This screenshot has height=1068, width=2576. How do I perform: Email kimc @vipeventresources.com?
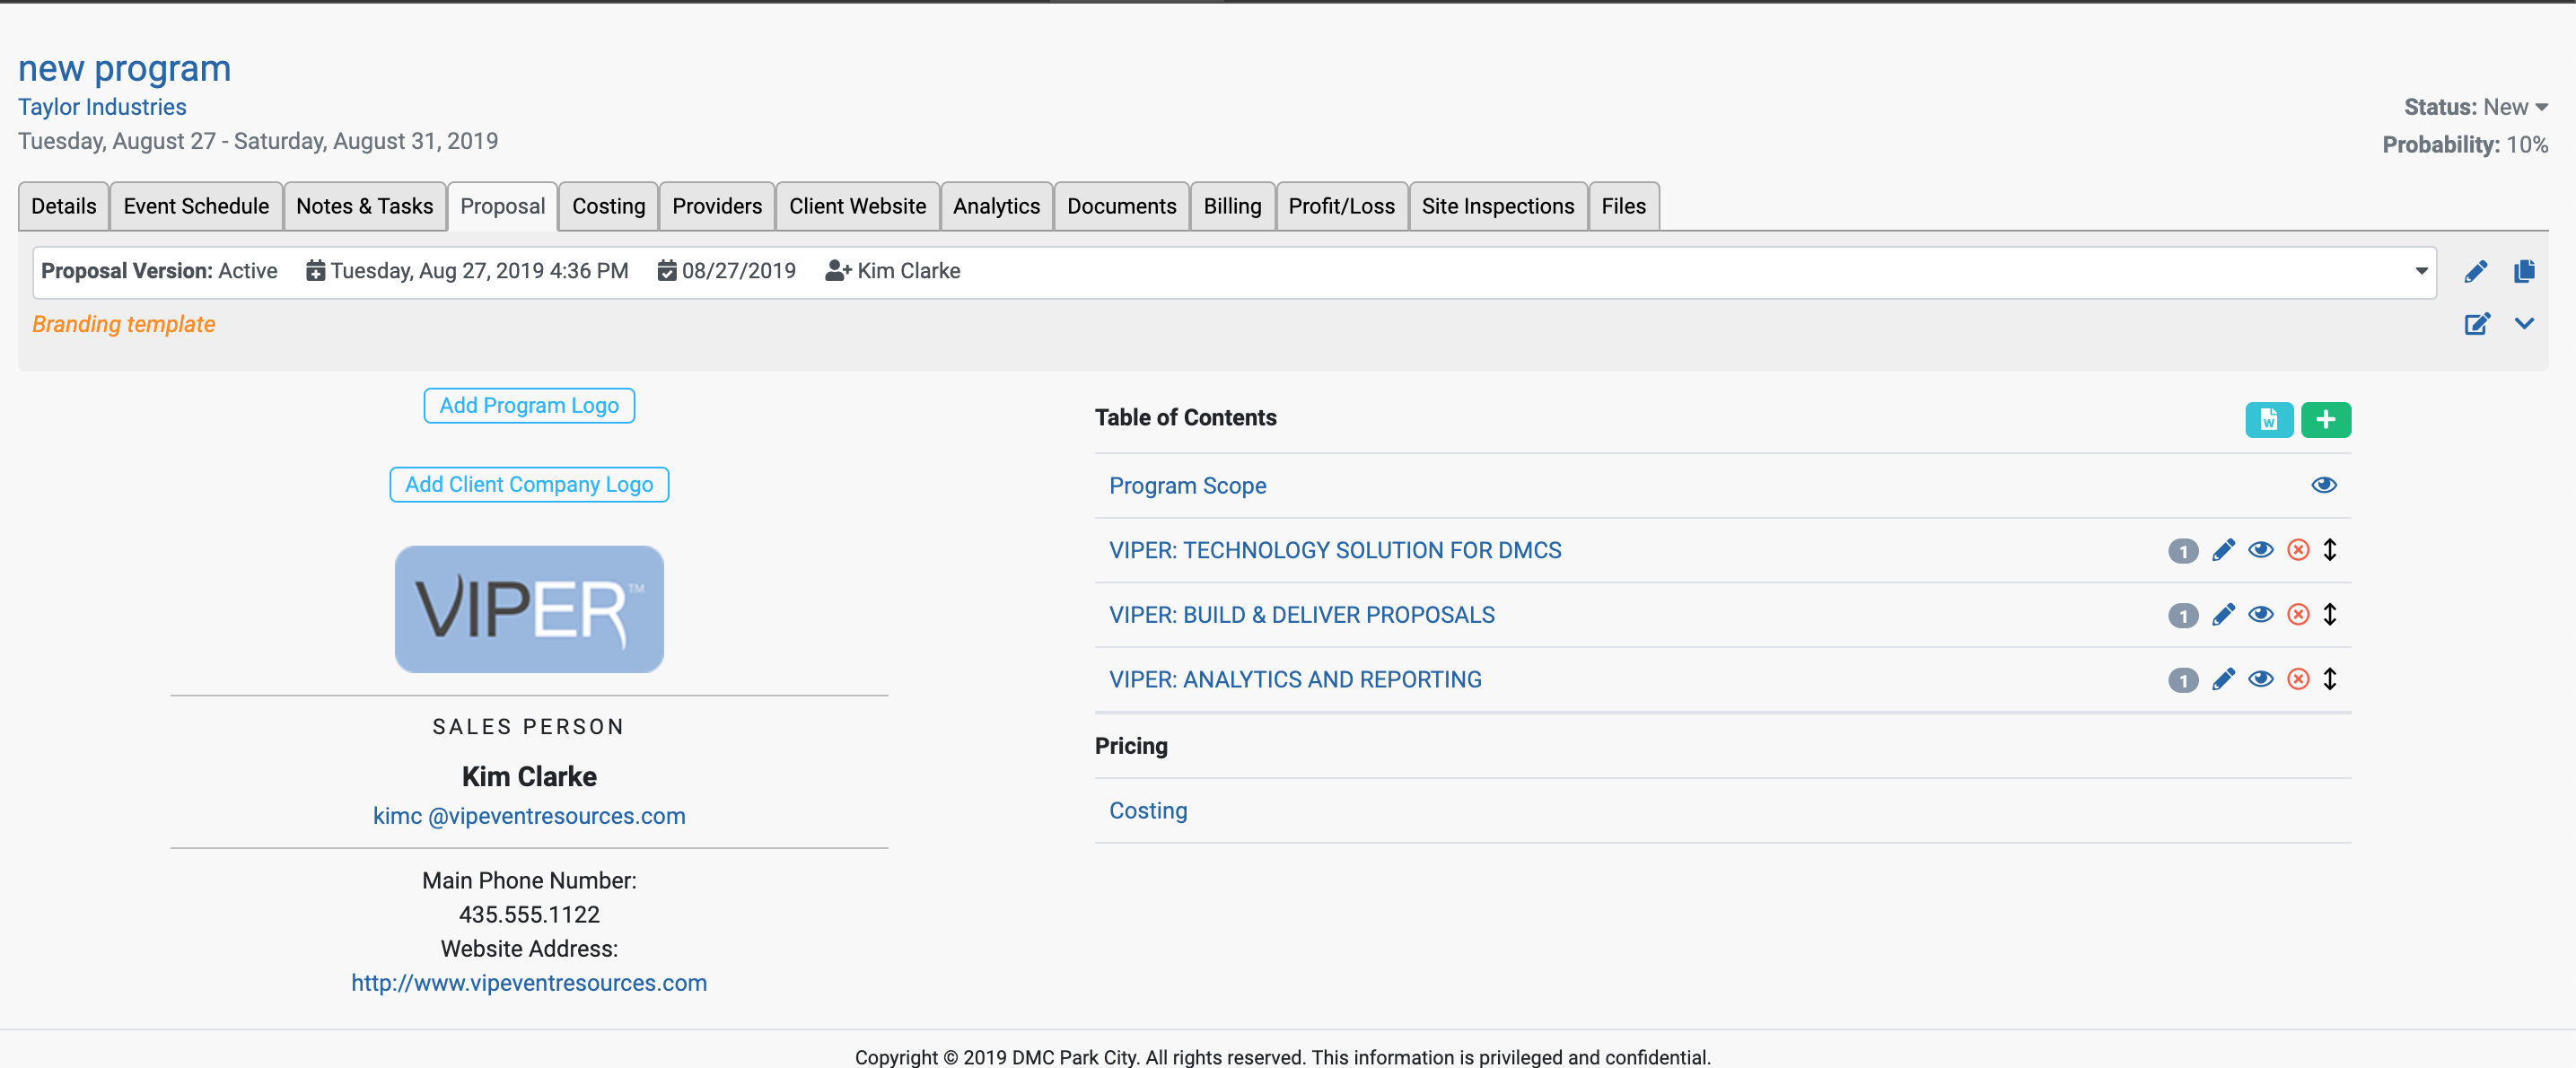(x=529, y=816)
